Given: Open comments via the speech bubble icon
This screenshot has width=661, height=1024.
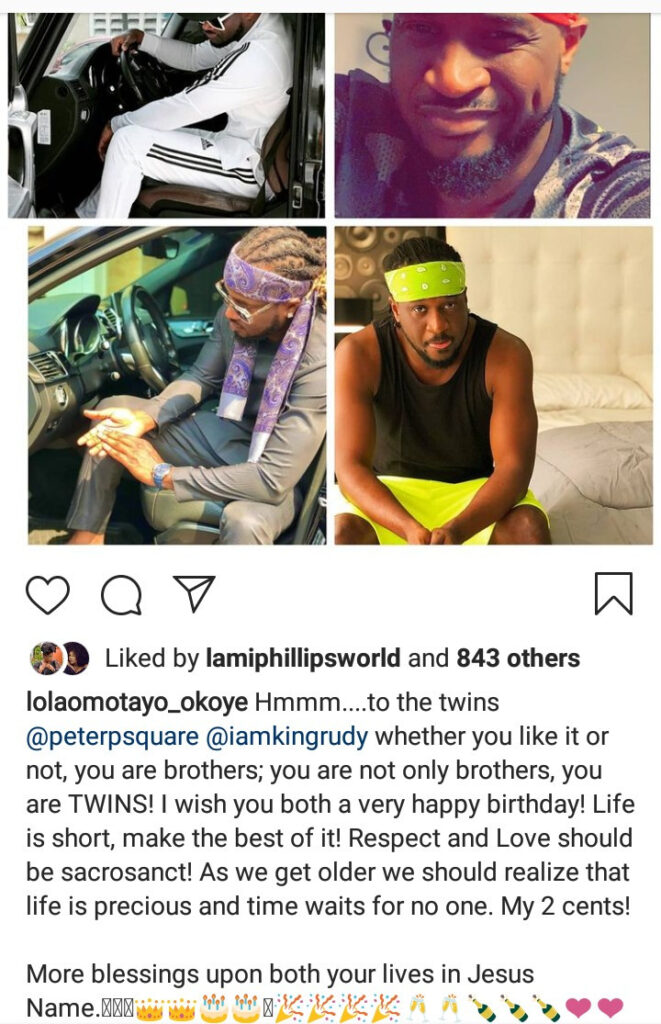Looking at the screenshot, I should tap(121, 594).
